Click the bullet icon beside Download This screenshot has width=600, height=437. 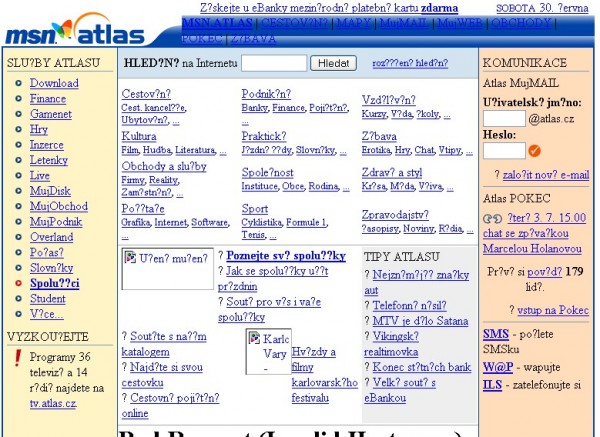tap(18, 83)
